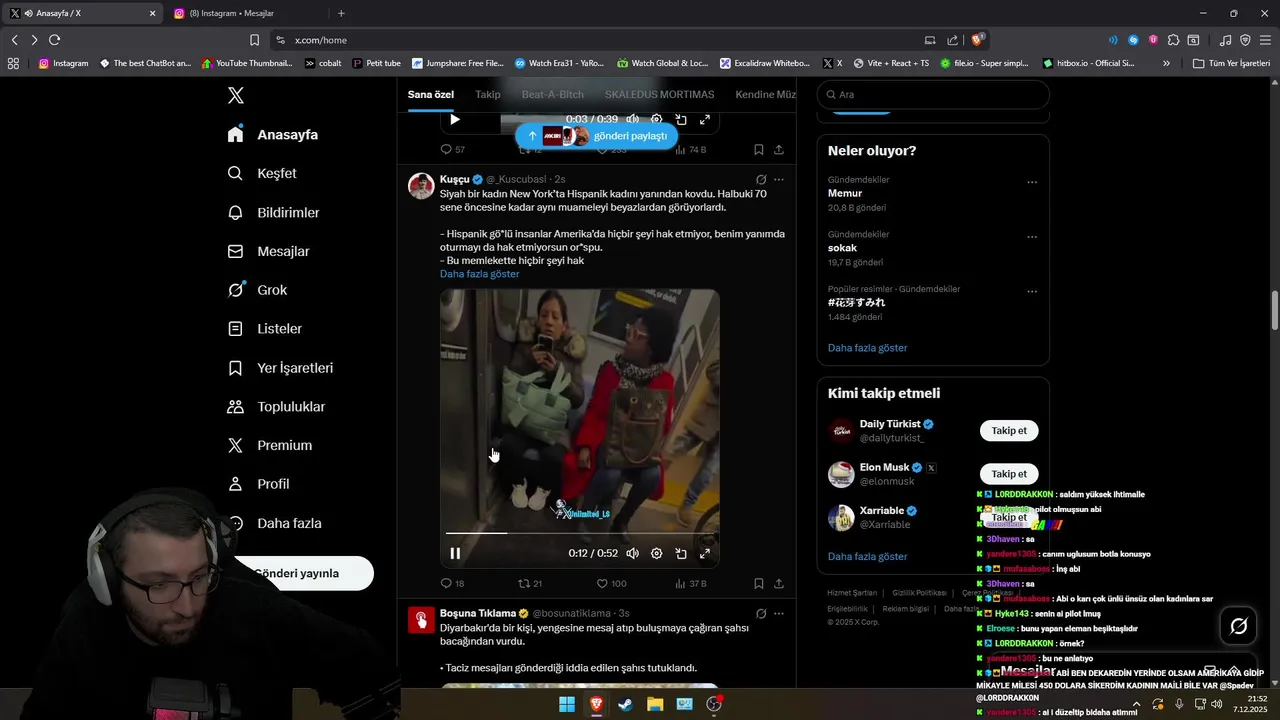Open Grok icon on Kuşçu post
Screen dimensions: 1280x720
[x=761, y=179]
